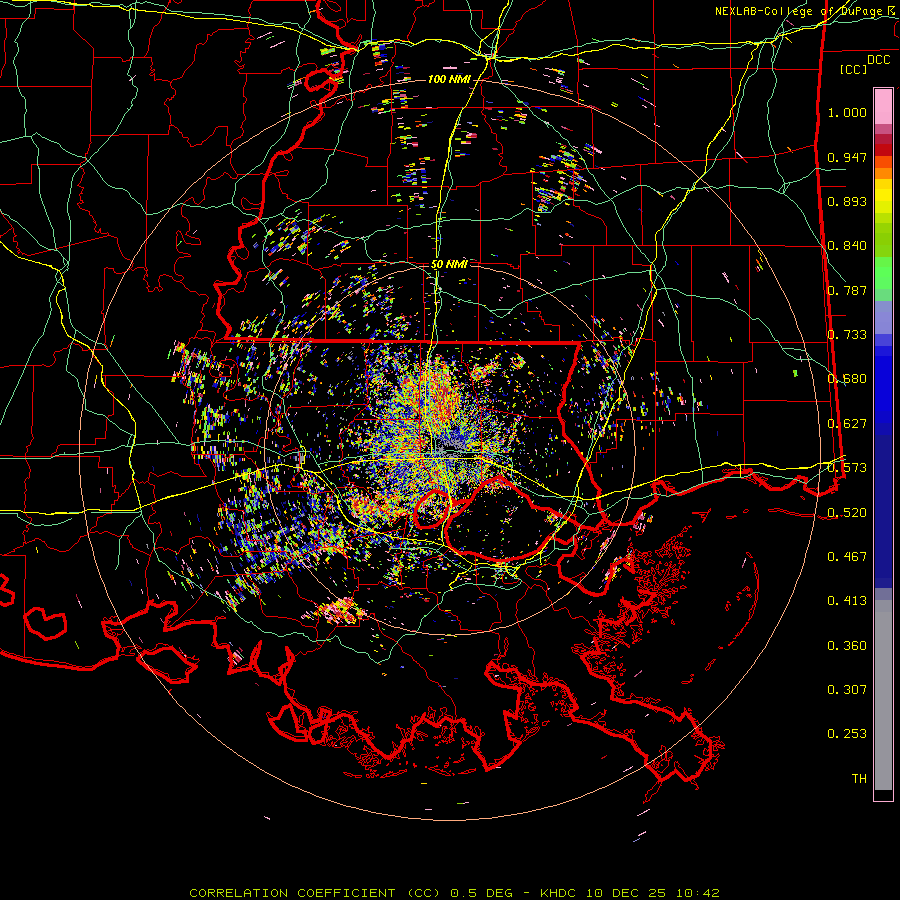Image resolution: width=900 pixels, height=900 pixels.
Task: Click the 0.413 legend value
Action: tap(847, 601)
